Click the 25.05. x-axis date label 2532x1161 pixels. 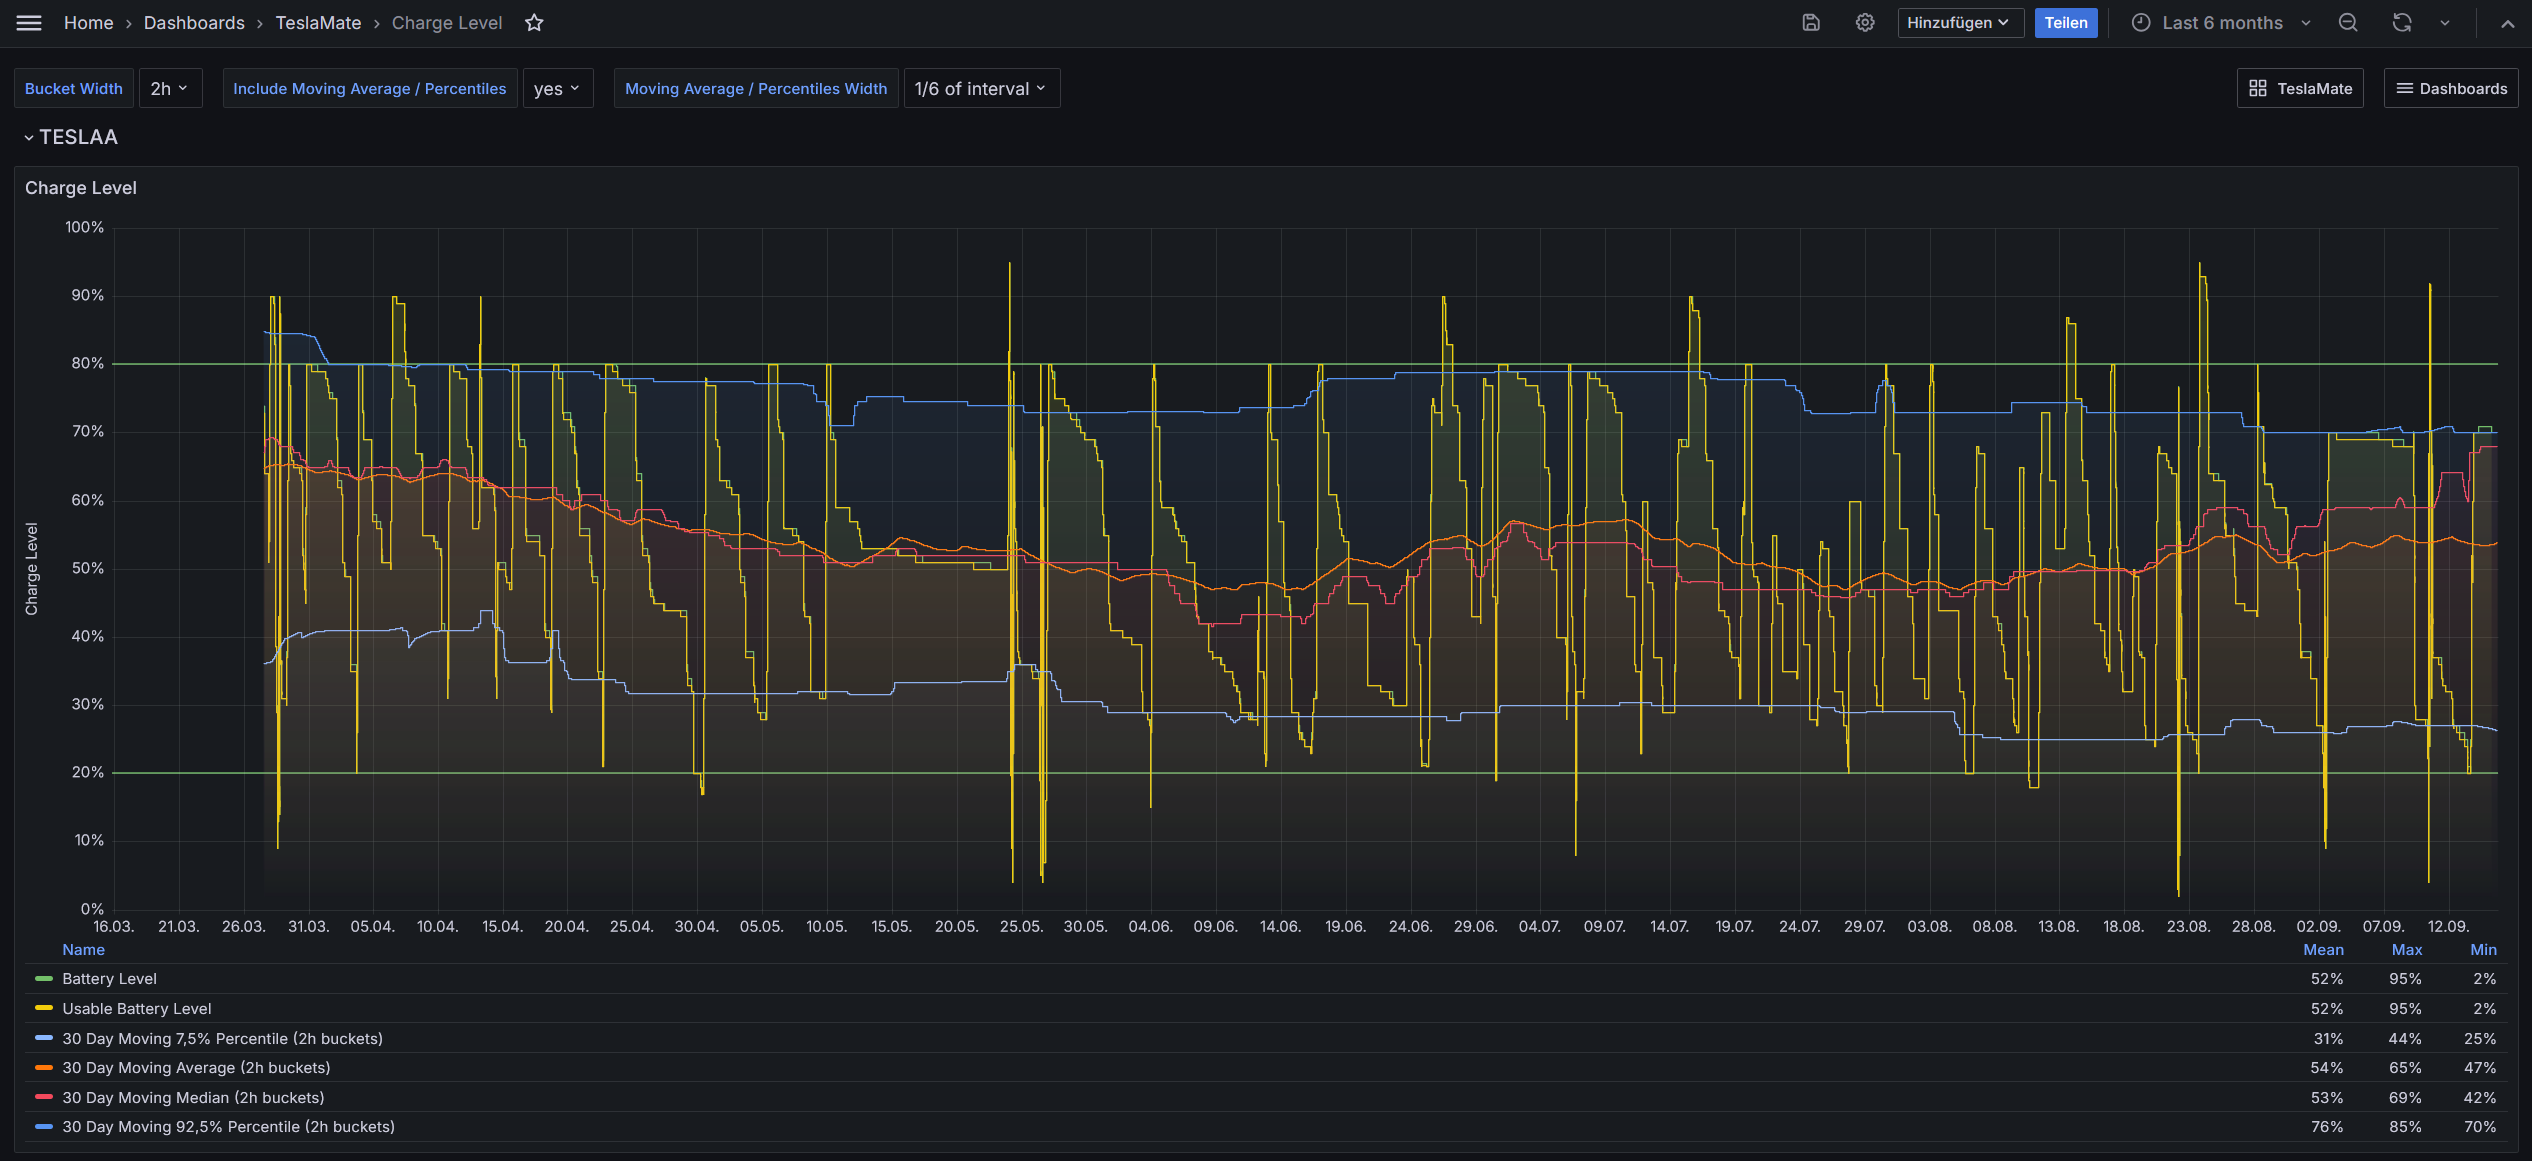pos(1021,927)
